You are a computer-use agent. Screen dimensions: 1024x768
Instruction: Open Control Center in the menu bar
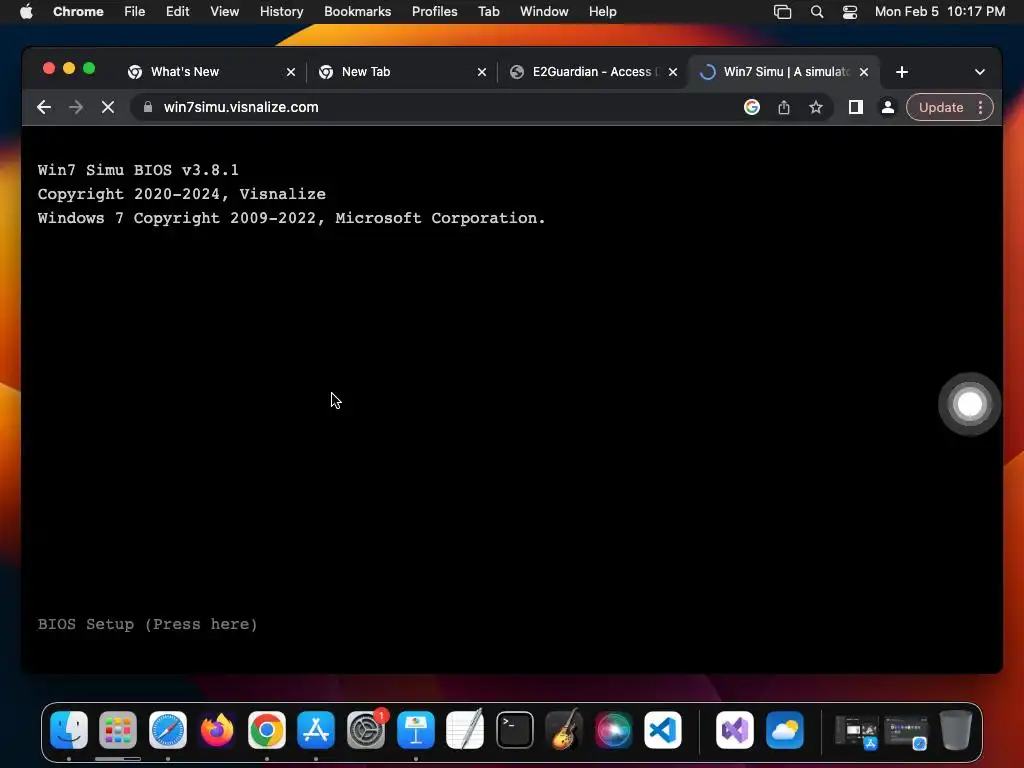tap(850, 12)
